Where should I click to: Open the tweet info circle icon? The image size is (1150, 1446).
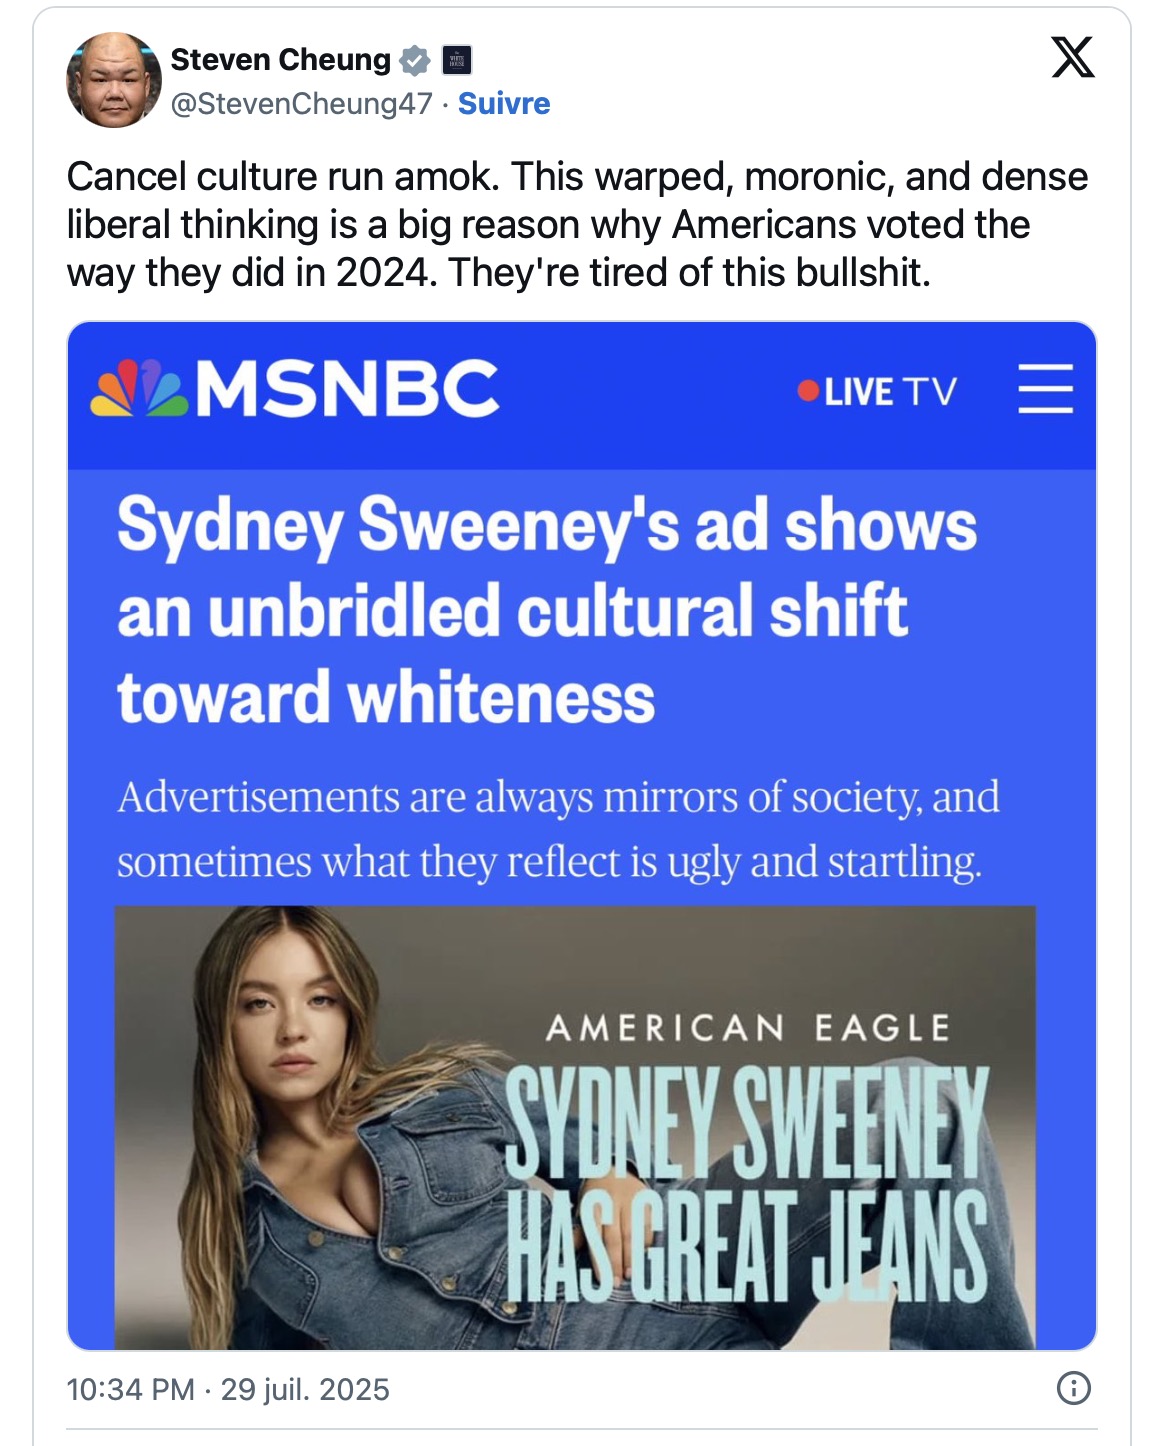pos(1074,1388)
